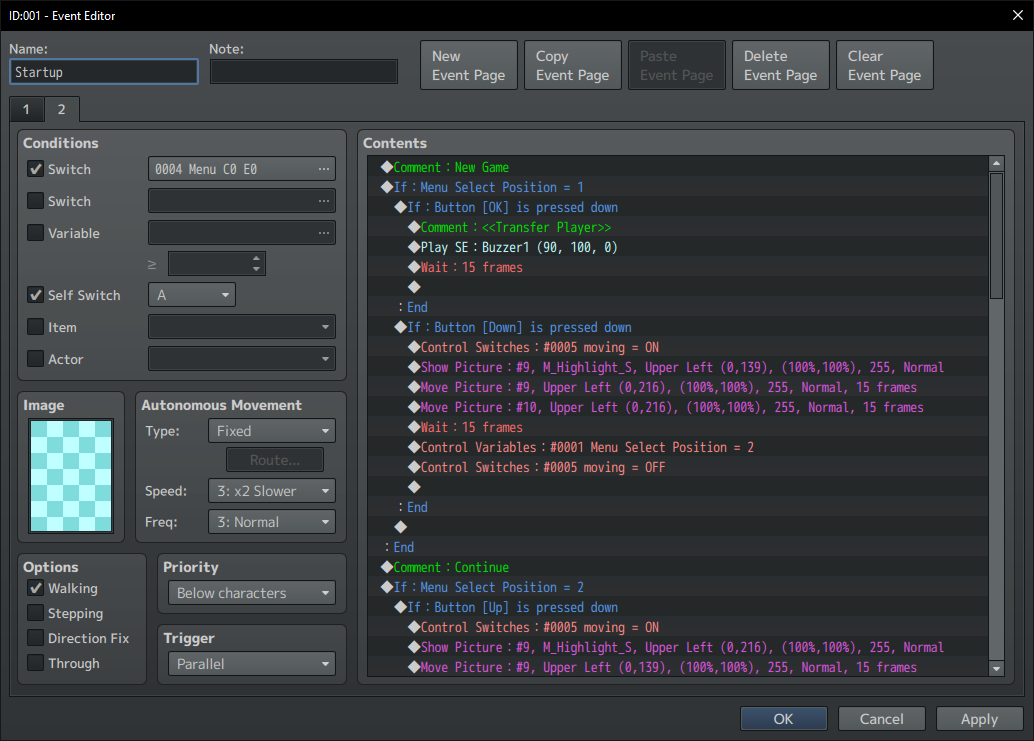Viewport: 1034px width, 741px height.
Task: Open the Priority Below characters dropdown
Action: tap(252, 593)
